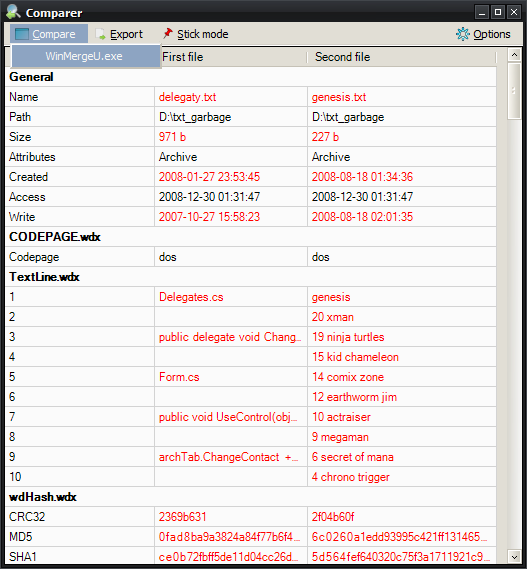Click the Export document icon
Image resolution: width=527 pixels, height=569 pixels.
pyautogui.click(x=100, y=34)
